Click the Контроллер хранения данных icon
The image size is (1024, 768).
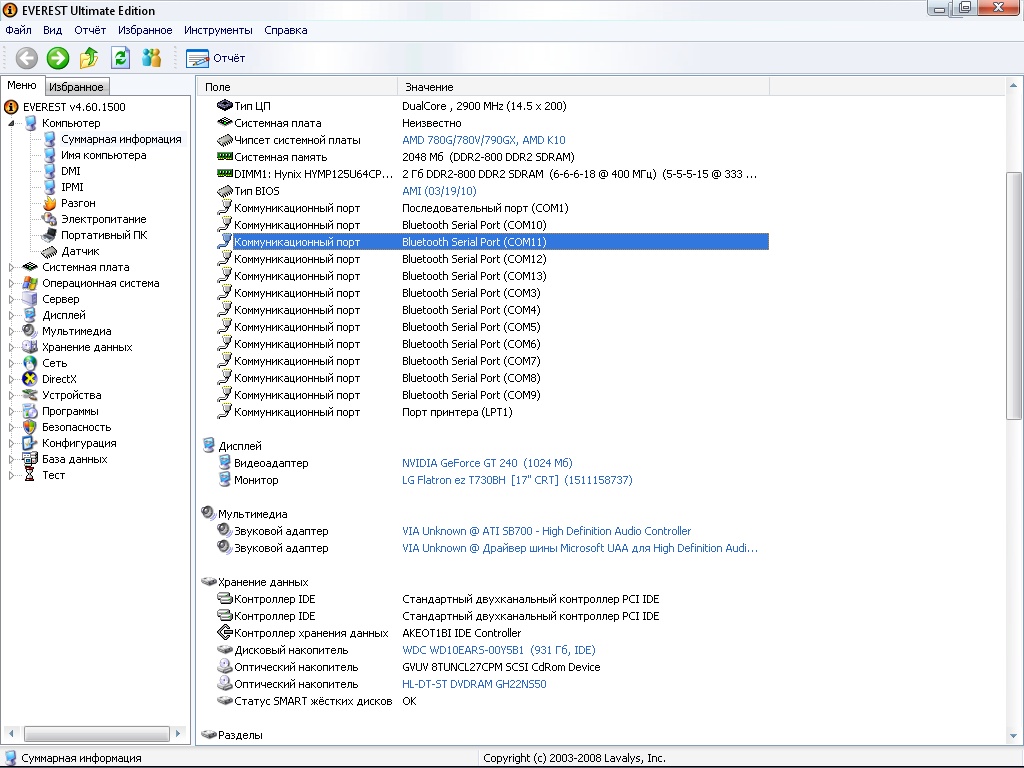pyautogui.click(x=225, y=632)
